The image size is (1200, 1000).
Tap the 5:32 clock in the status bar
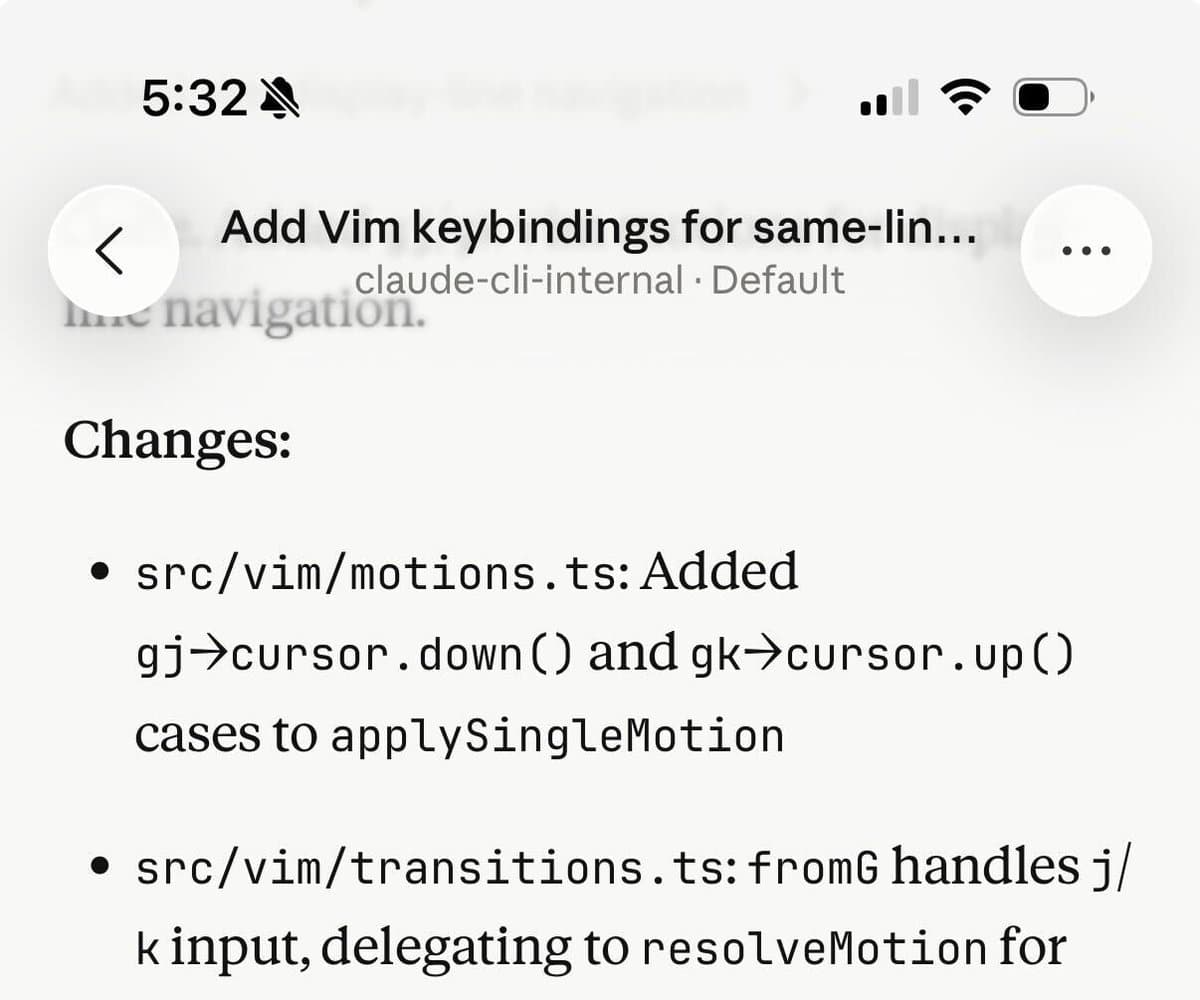coord(197,97)
